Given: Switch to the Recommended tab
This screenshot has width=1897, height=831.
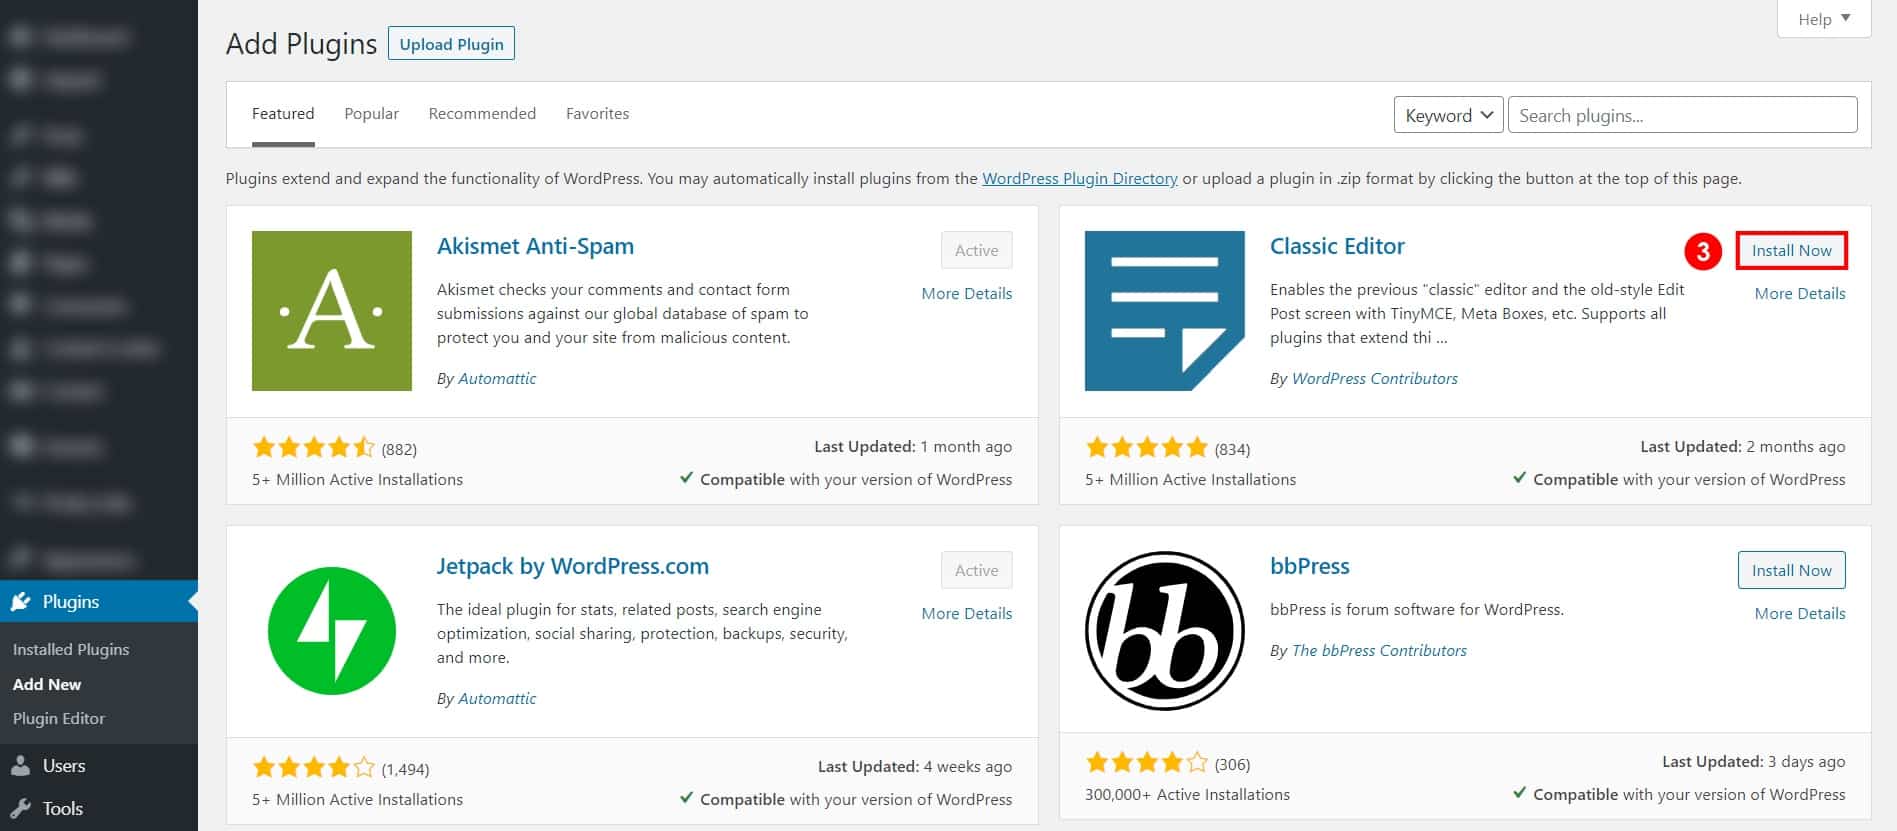Looking at the screenshot, I should click(x=482, y=114).
